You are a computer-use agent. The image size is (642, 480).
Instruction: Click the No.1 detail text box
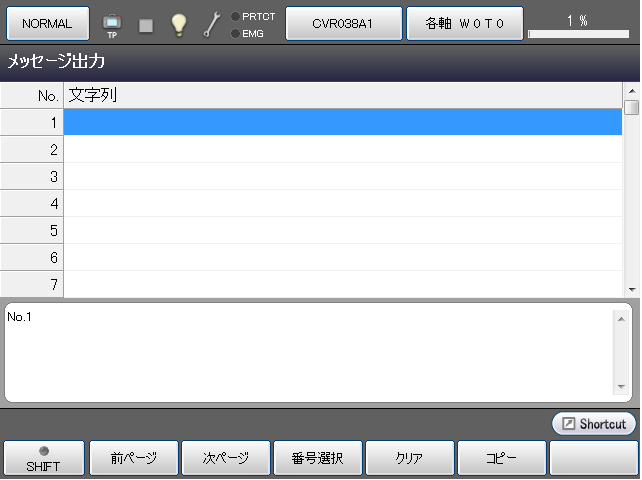(308, 352)
